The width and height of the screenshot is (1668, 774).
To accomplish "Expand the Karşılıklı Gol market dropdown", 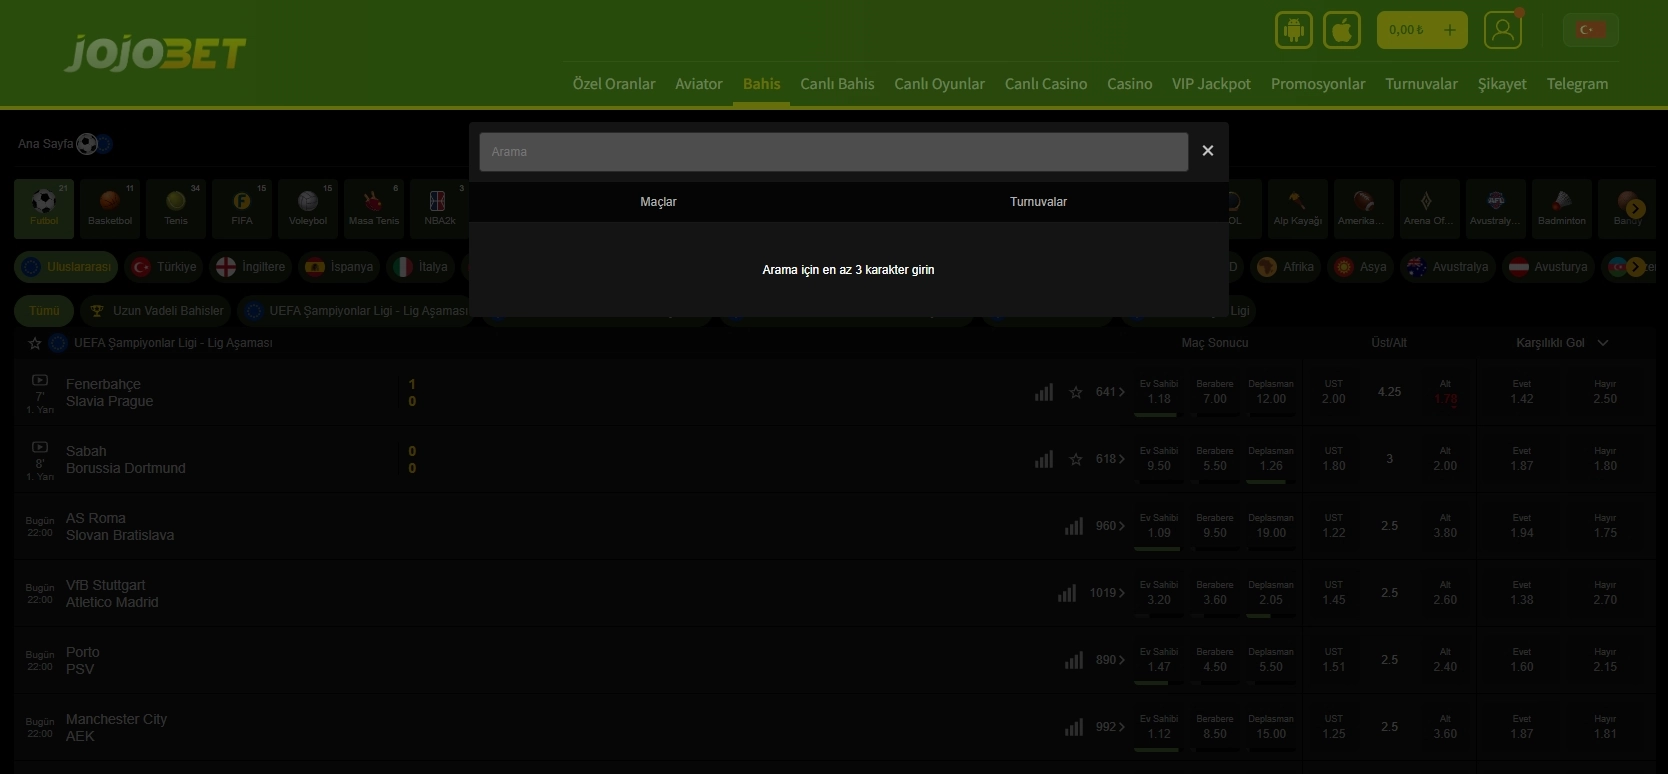I will tap(1603, 343).
